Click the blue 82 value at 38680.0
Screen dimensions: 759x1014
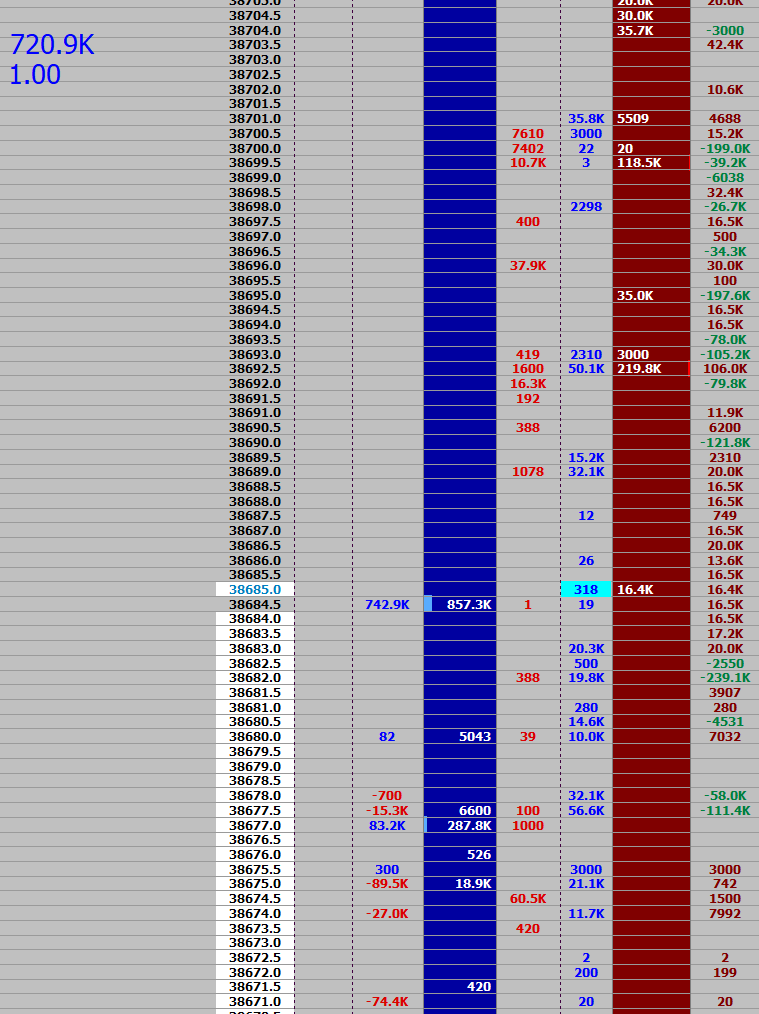tap(387, 737)
